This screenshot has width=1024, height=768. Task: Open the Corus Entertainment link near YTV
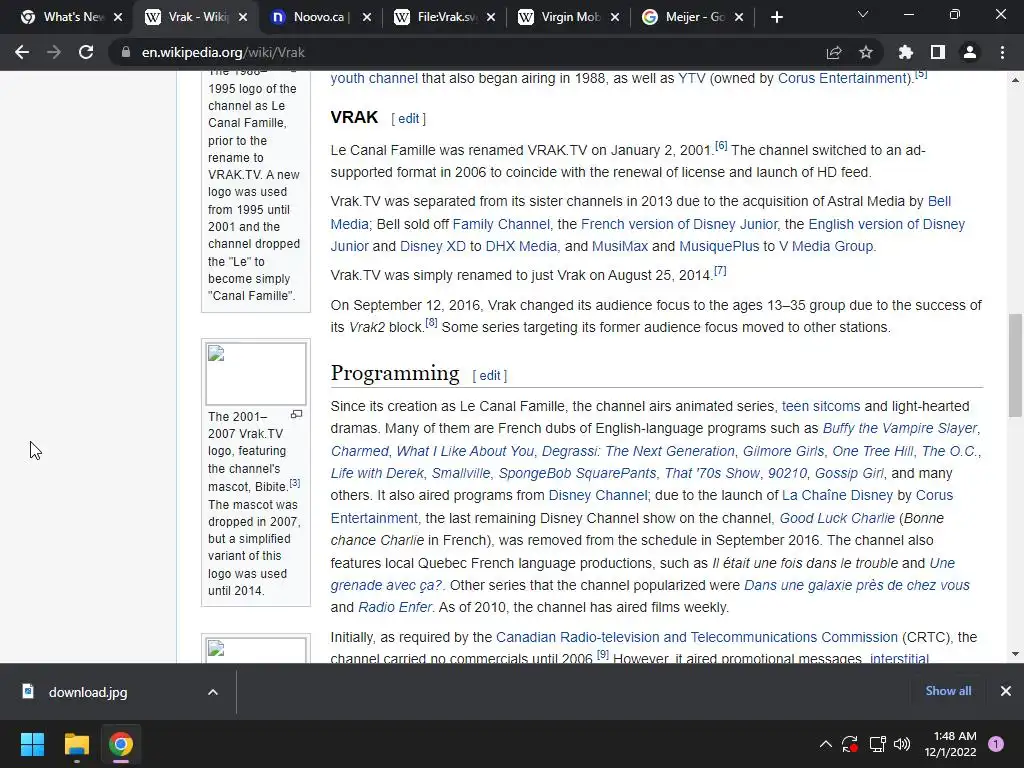pos(842,78)
